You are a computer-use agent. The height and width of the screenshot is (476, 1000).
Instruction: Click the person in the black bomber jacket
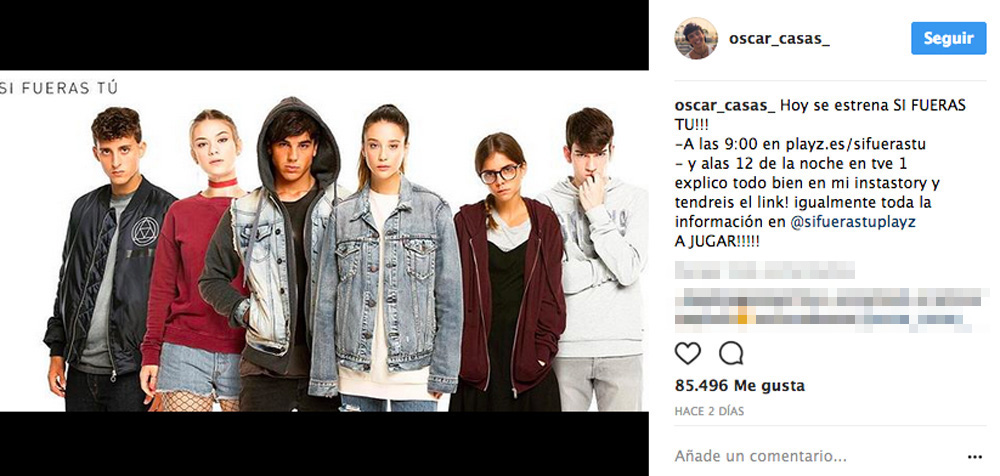point(108,262)
